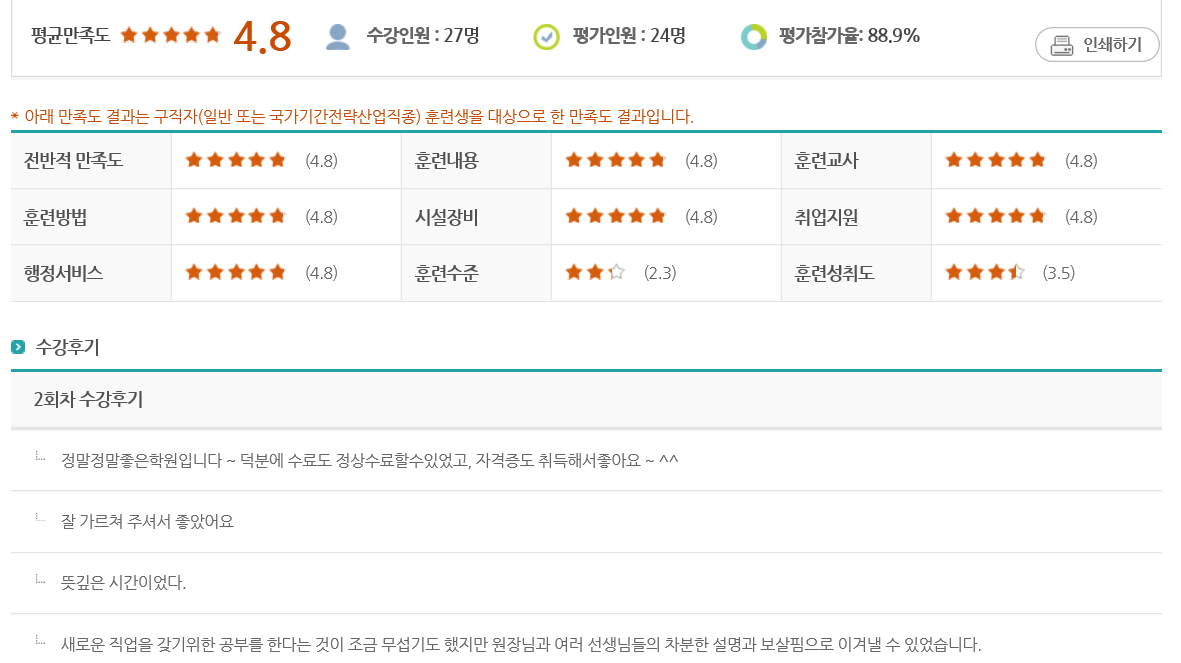This screenshot has width=1181, height=663.
Task: Click the donut chart icon beside 평가참가율
Action: coord(753,37)
